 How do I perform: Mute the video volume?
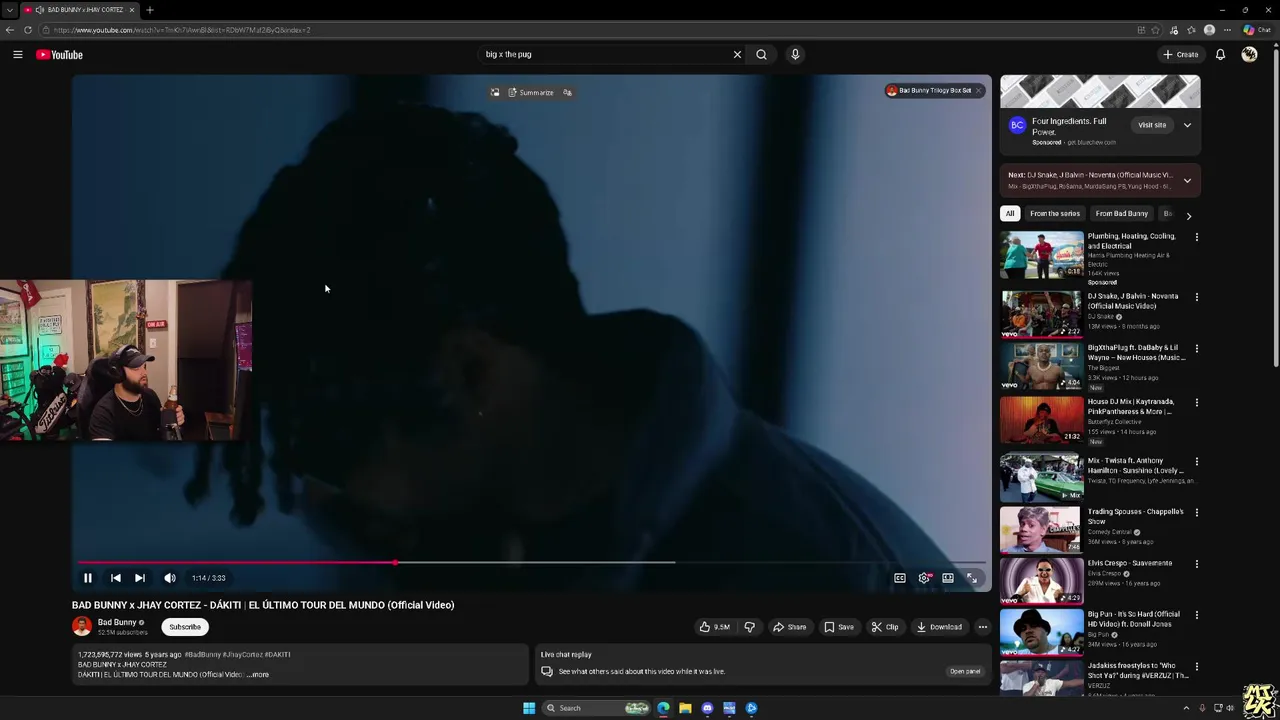170,577
